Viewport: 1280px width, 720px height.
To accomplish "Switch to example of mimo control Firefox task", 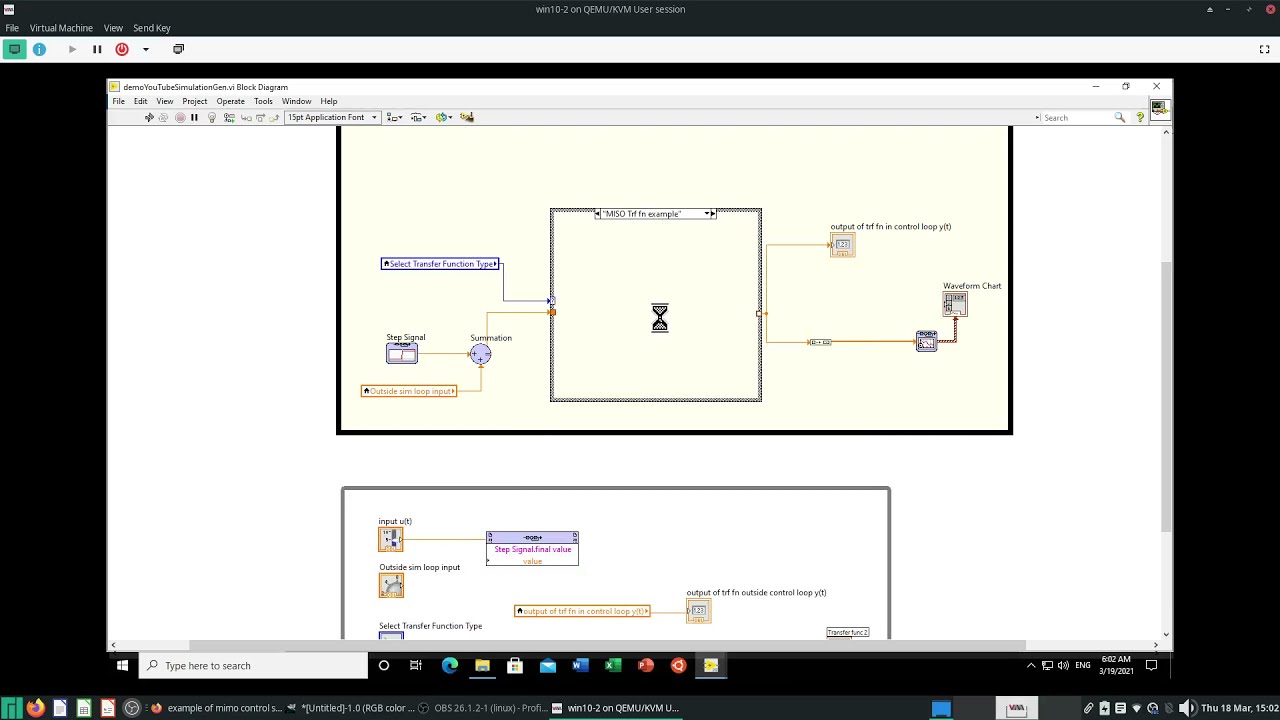I will pos(216,708).
